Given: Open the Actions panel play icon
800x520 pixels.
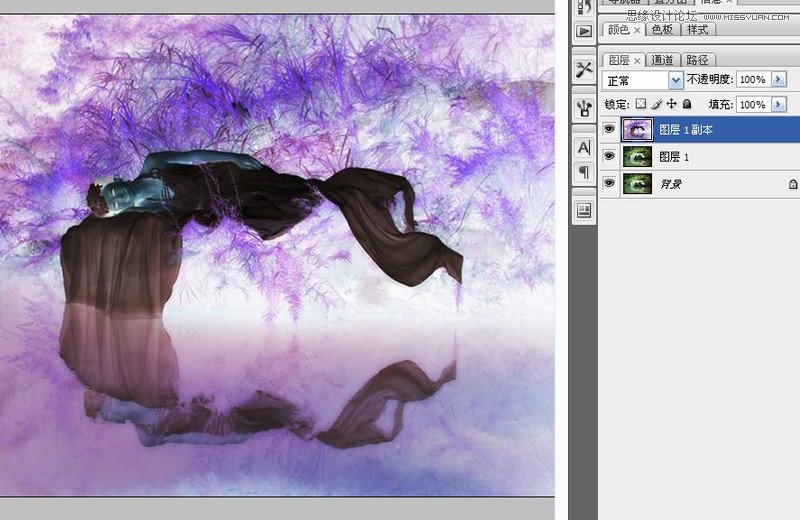Looking at the screenshot, I should (584, 31).
